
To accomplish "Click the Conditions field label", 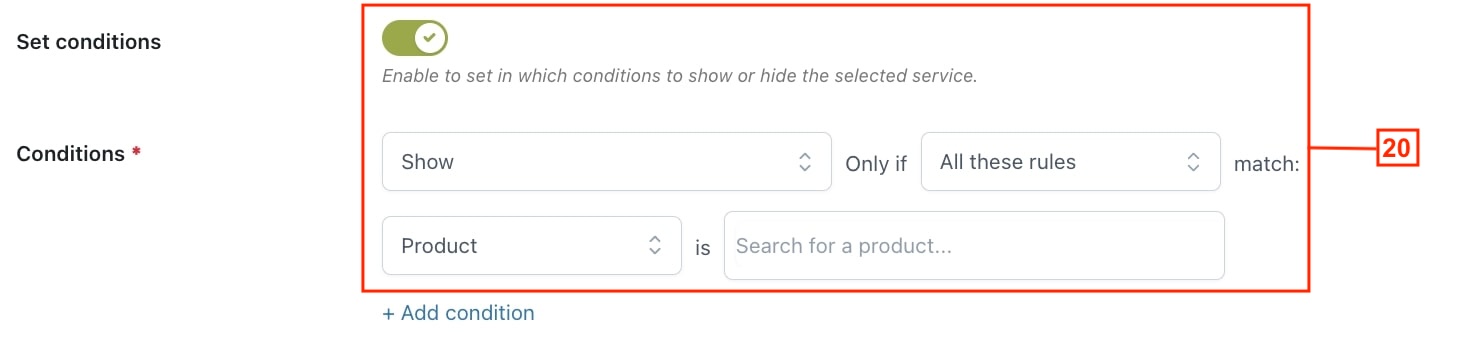I will click(71, 154).
